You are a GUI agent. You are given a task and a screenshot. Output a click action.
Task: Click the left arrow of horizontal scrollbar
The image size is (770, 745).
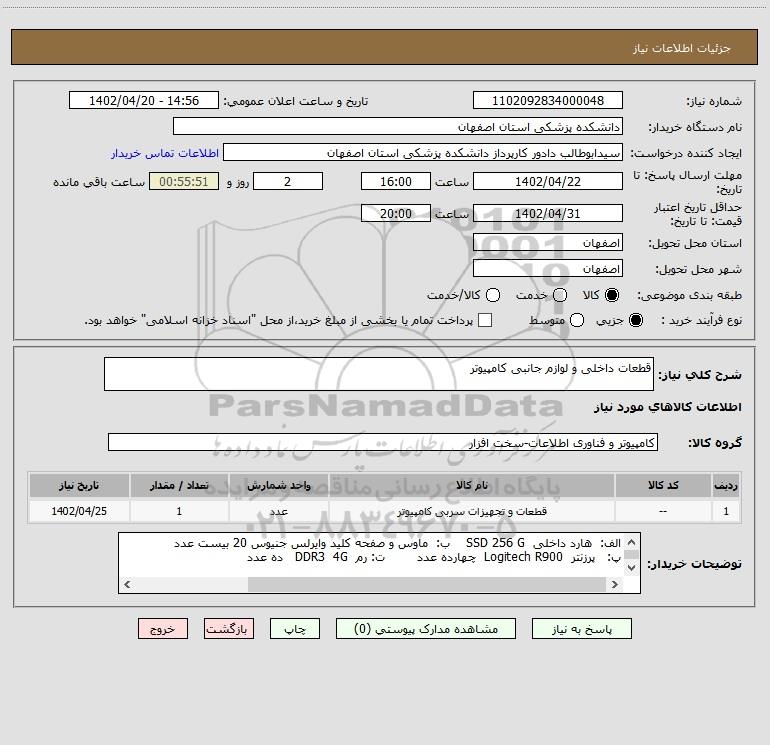pos(127,584)
